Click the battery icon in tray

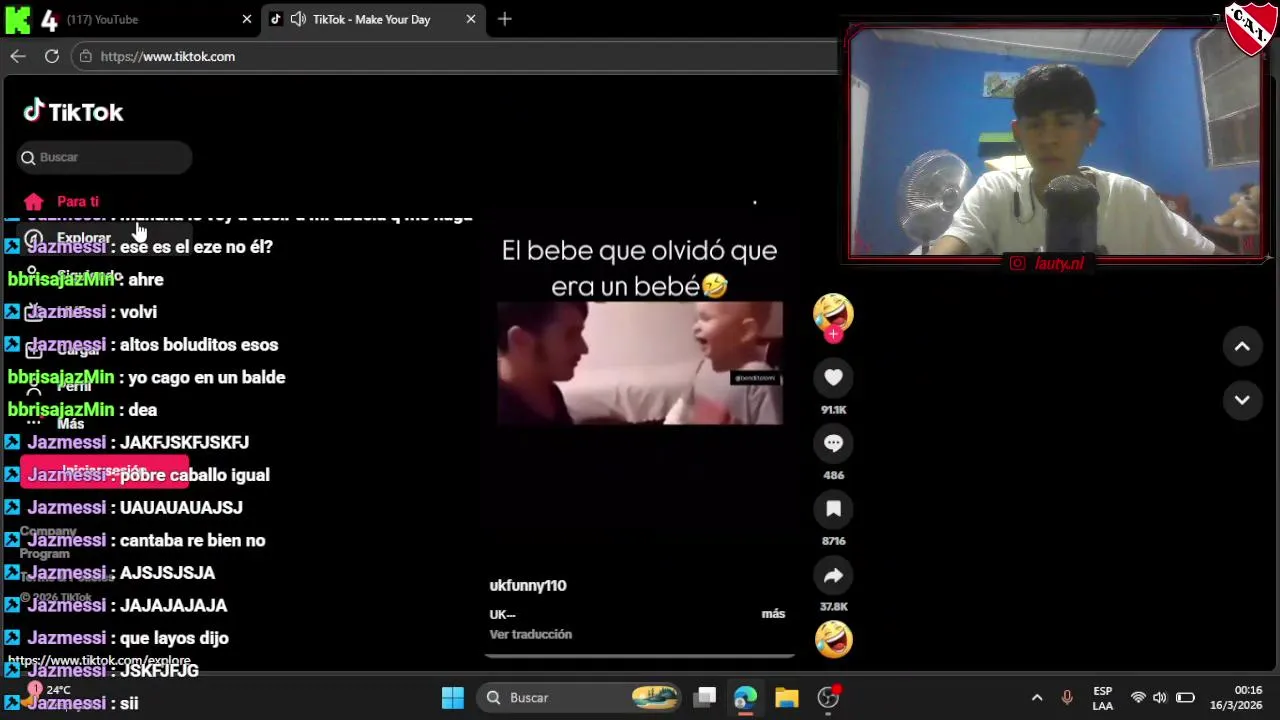1185,697
